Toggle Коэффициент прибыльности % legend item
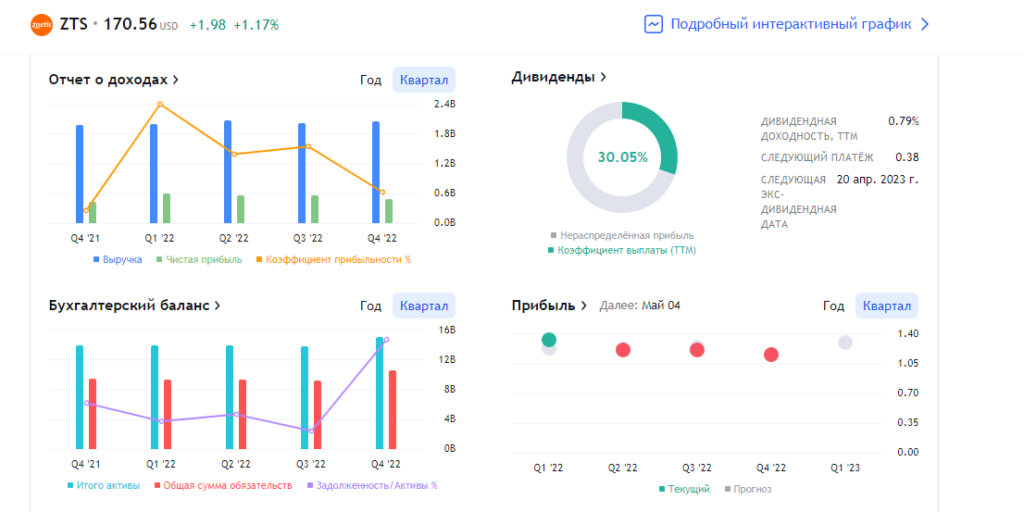The height and width of the screenshot is (512, 1024). [x=334, y=259]
